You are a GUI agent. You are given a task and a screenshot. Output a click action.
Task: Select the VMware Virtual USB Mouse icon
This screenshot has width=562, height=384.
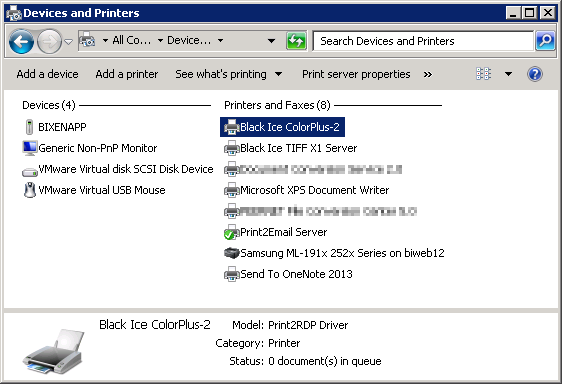tap(30, 190)
